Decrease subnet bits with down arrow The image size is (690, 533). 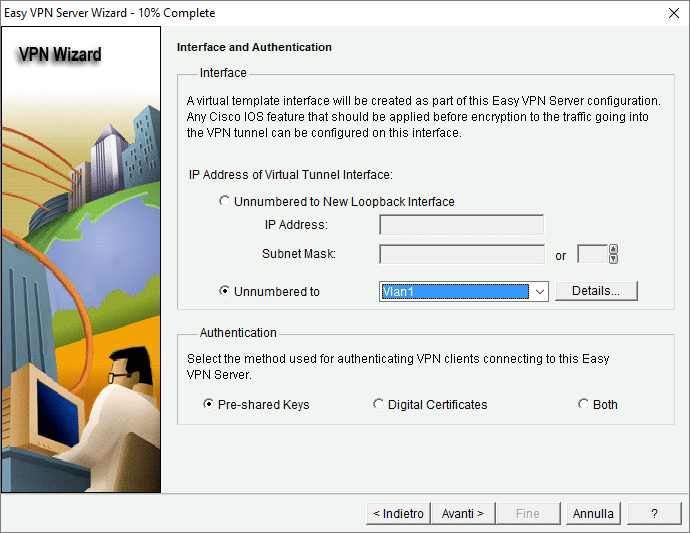click(613, 259)
